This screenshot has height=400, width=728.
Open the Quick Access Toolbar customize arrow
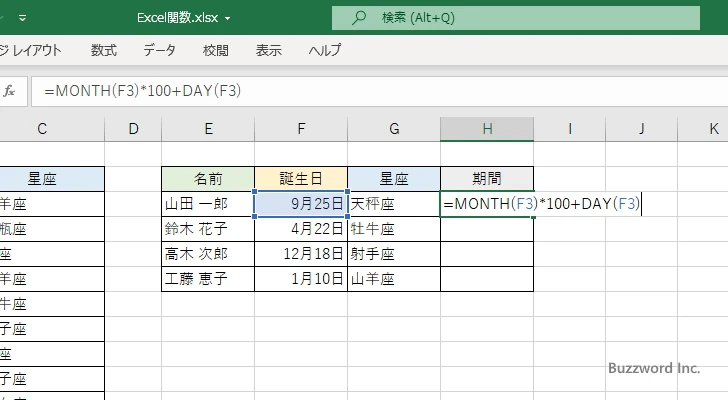(22, 18)
